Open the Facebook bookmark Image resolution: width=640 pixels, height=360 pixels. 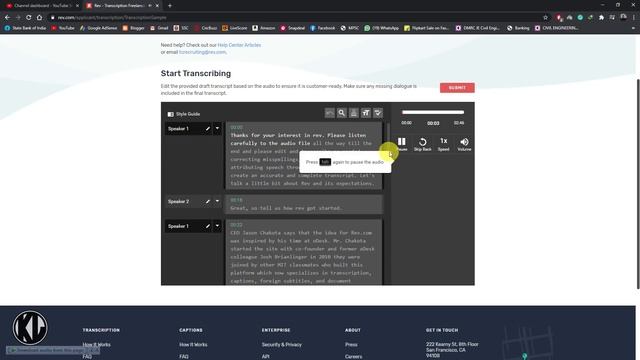(x=322, y=28)
